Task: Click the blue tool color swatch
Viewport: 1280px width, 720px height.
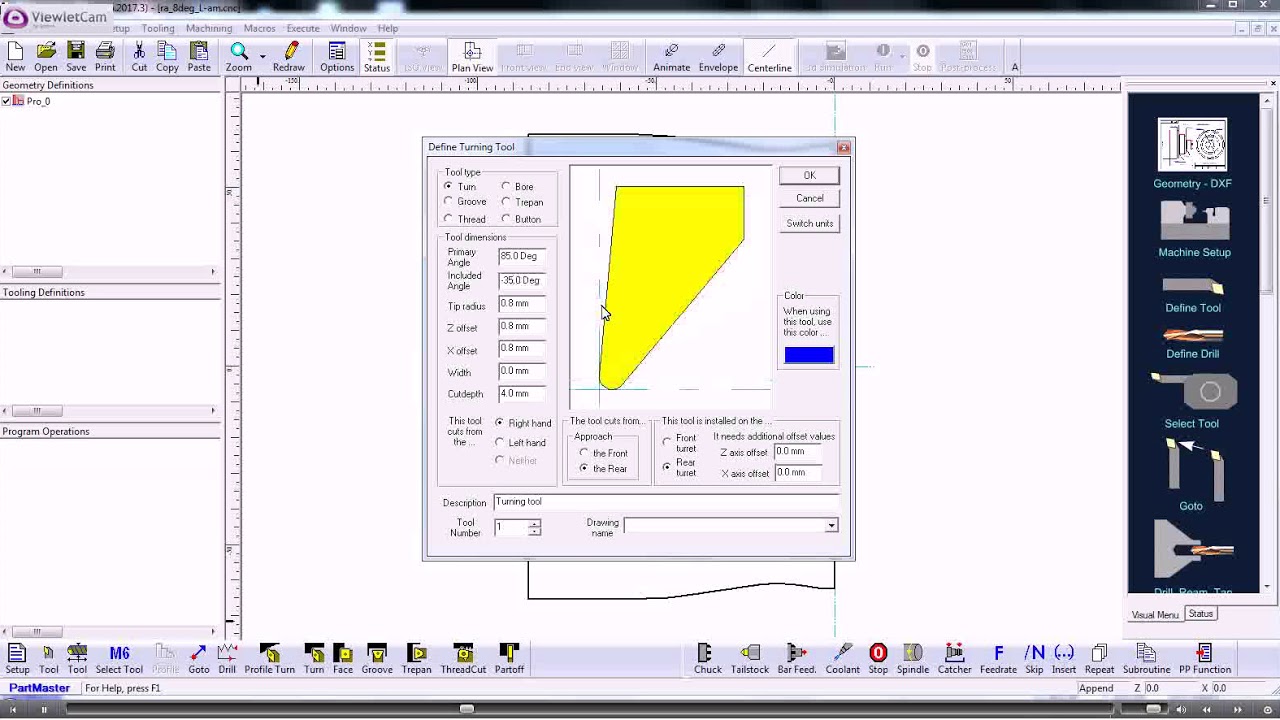Action: tap(809, 354)
